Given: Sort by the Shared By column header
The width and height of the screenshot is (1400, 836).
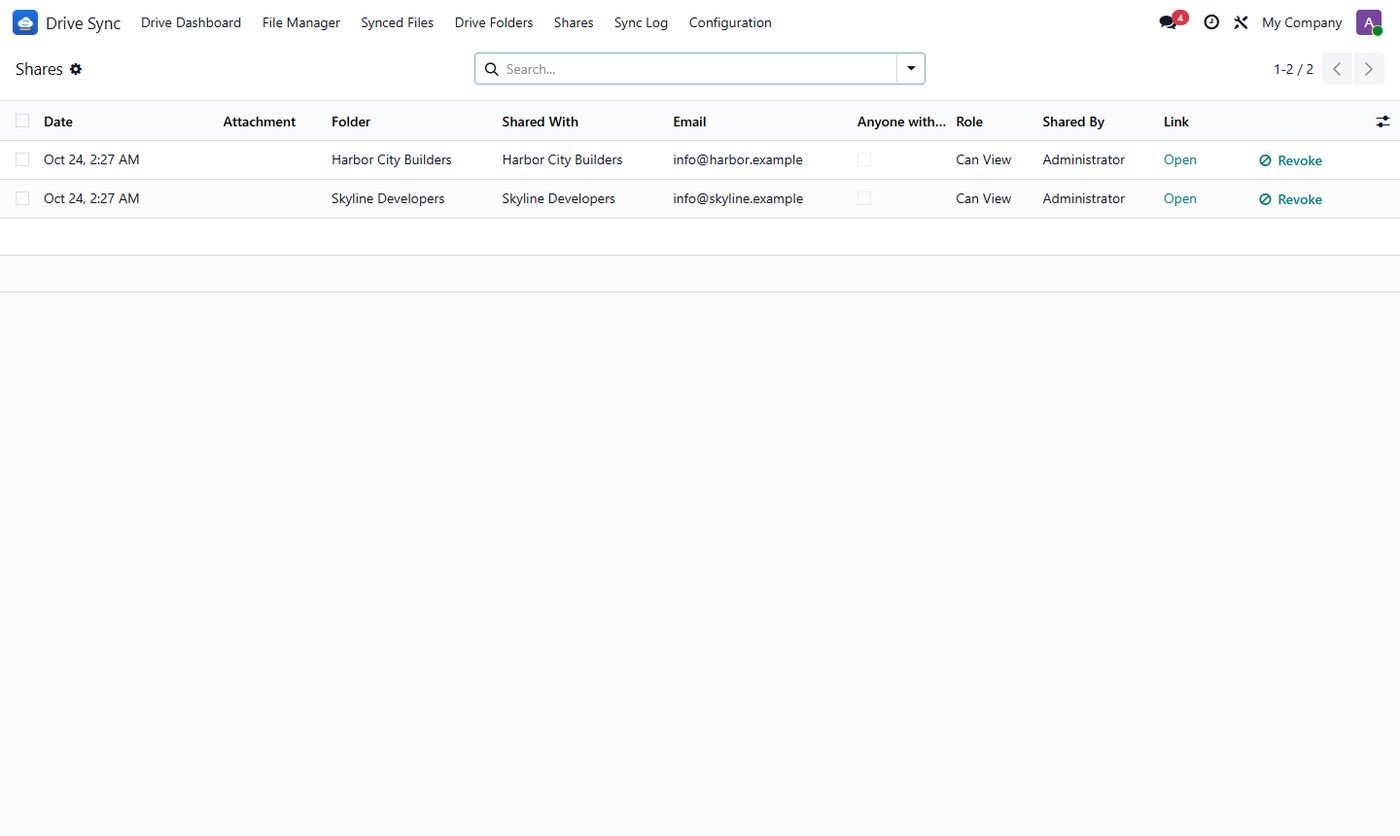Looking at the screenshot, I should tap(1073, 121).
